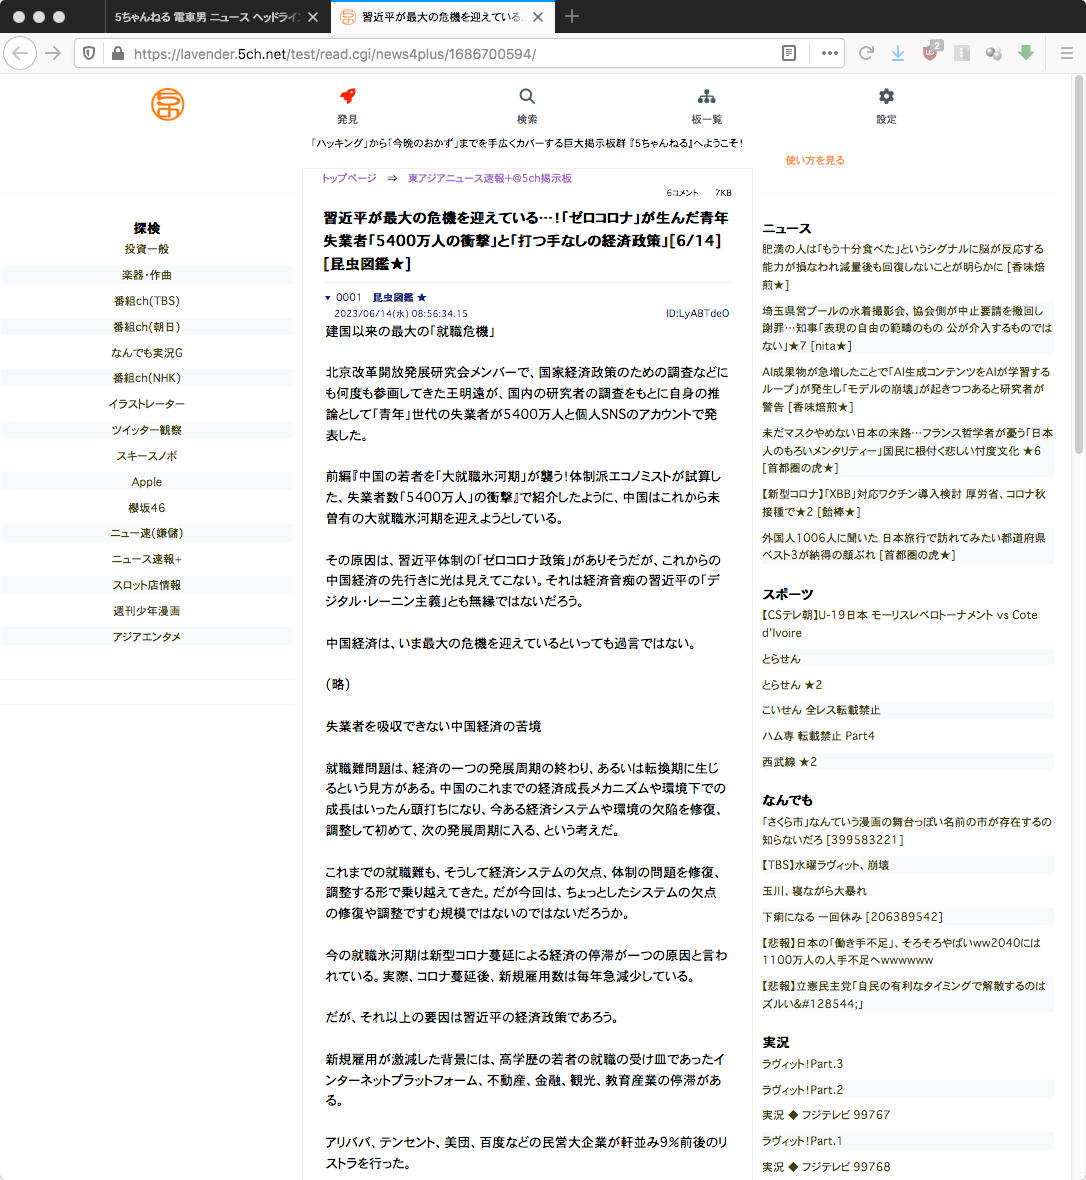Open the browser hamburger menu
Image resolution: width=1086 pixels, height=1180 pixels.
(x=1066, y=53)
